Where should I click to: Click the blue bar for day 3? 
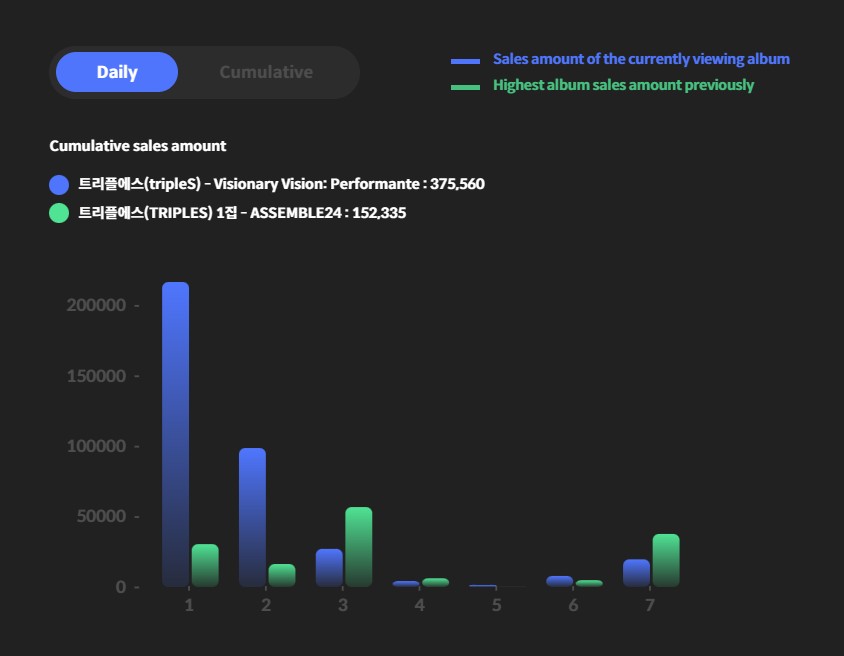[329, 568]
